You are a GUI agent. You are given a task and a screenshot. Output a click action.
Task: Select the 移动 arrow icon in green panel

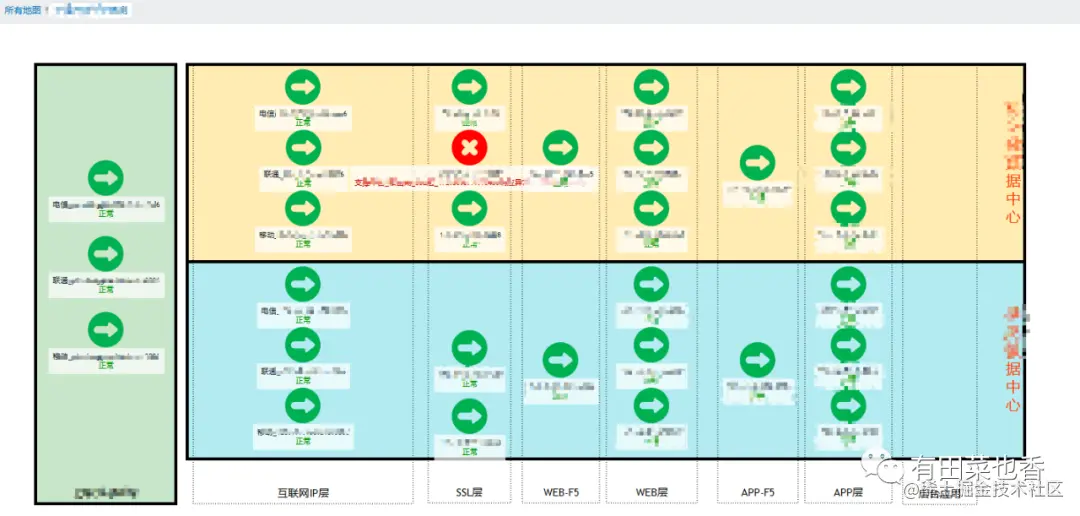(105, 329)
